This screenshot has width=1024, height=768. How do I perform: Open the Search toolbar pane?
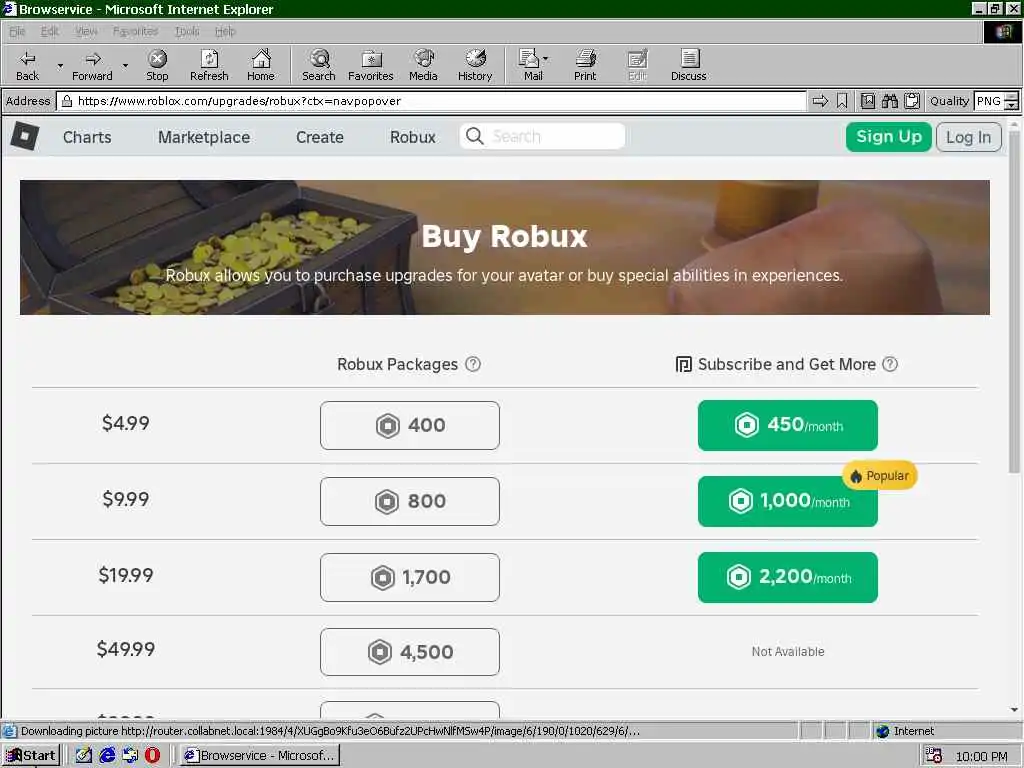click(319, 65)
